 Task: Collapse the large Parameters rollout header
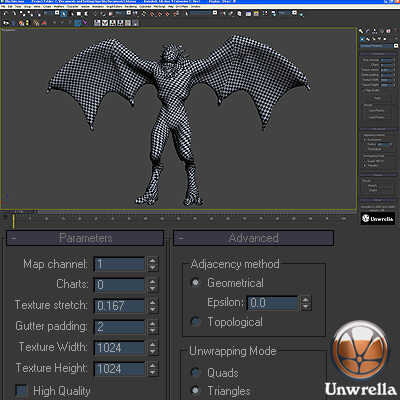click(85, 238)
